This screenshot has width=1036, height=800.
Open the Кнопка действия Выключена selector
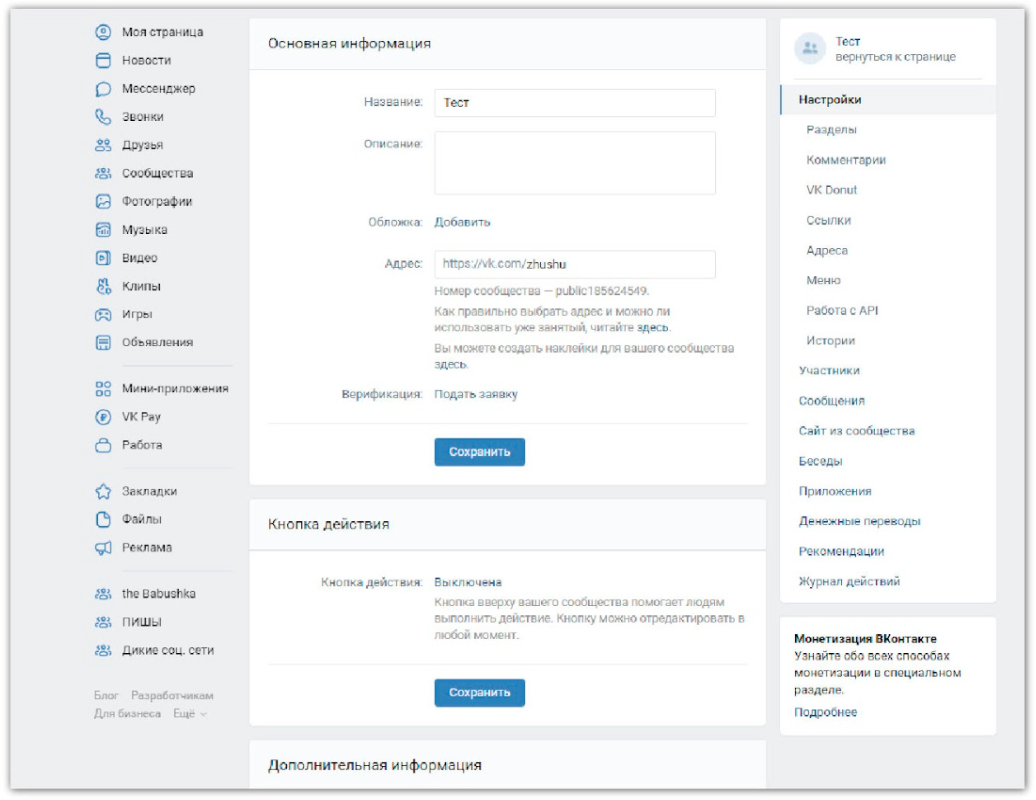pos(467,582)
